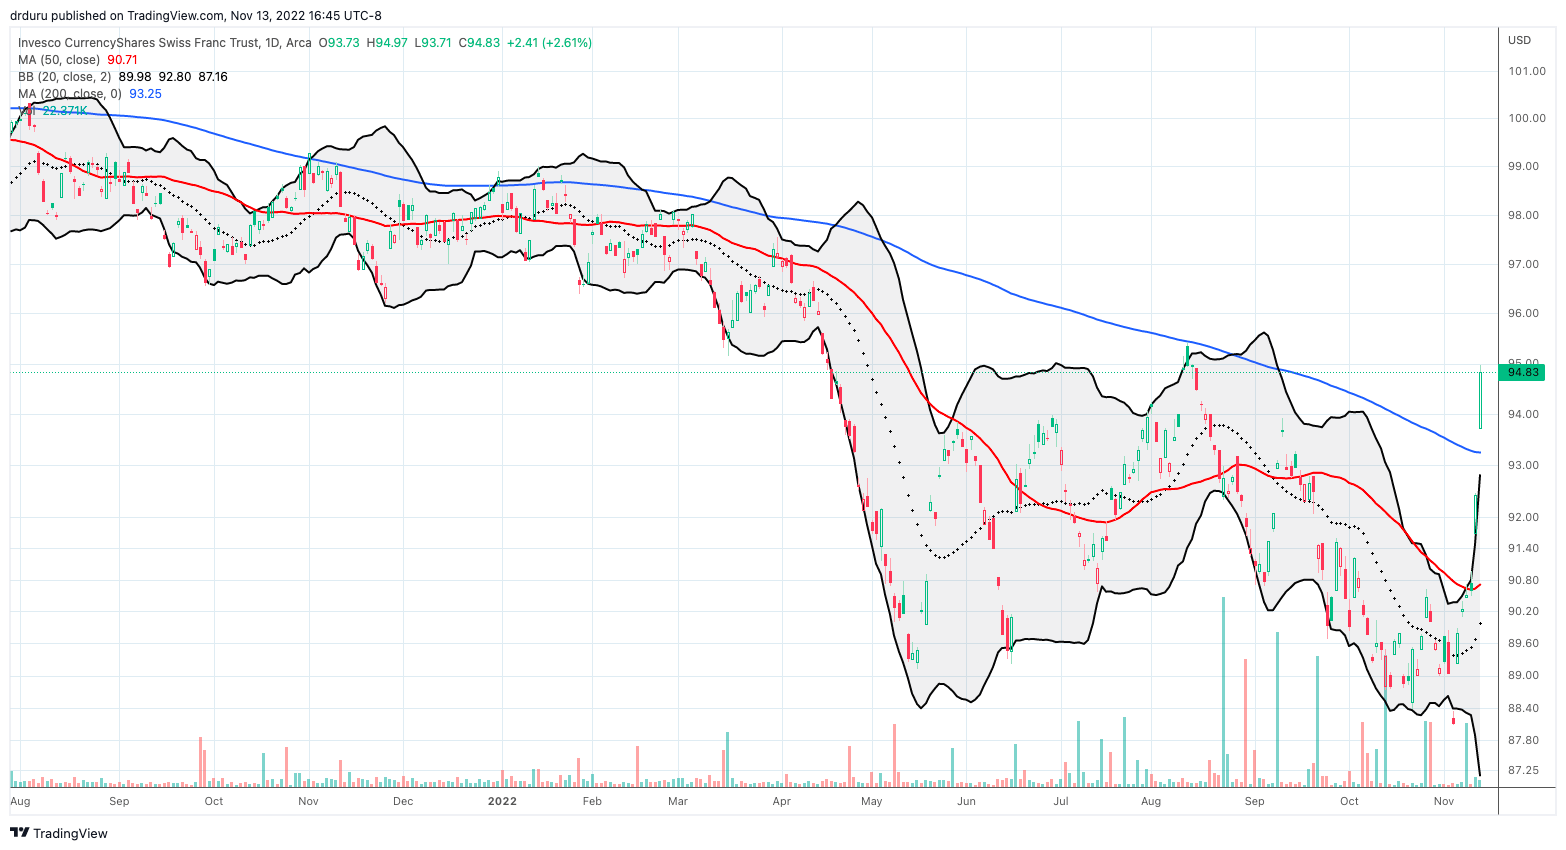Click the USD currency label
The width and height of the screenshot is (1566, 850).
(x=1519, y=40)
